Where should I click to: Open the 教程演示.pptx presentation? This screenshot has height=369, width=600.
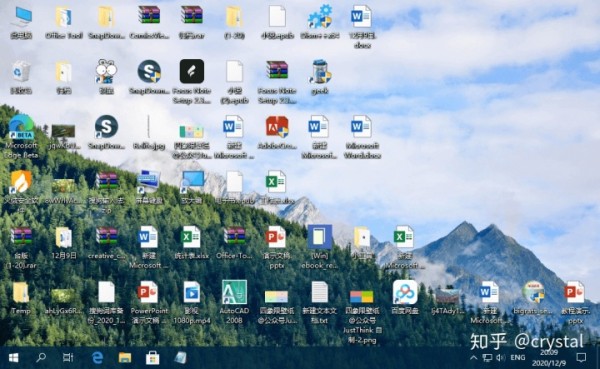coord(574,292)
